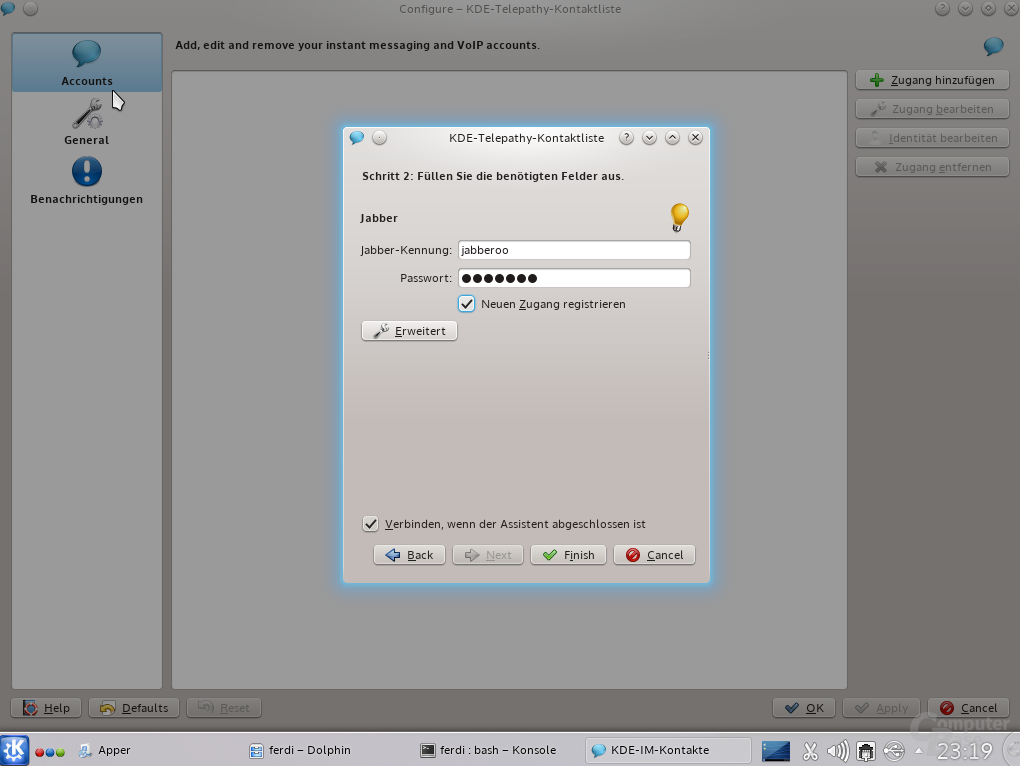This screenshot has height=766, width=1020.
Task: Click Help button in Configure window
Action: 46,707
